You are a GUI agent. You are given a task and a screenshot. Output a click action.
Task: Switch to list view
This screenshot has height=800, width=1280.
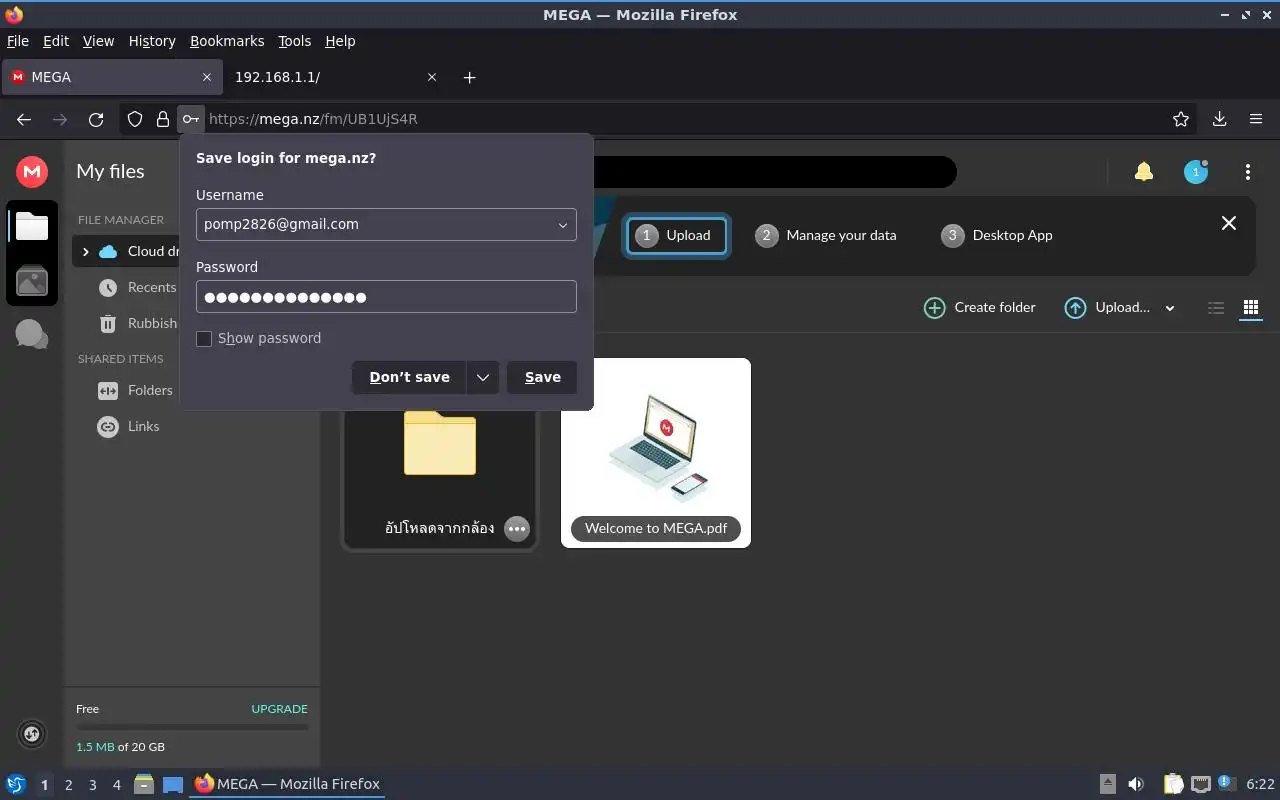tap(1216, 308)
